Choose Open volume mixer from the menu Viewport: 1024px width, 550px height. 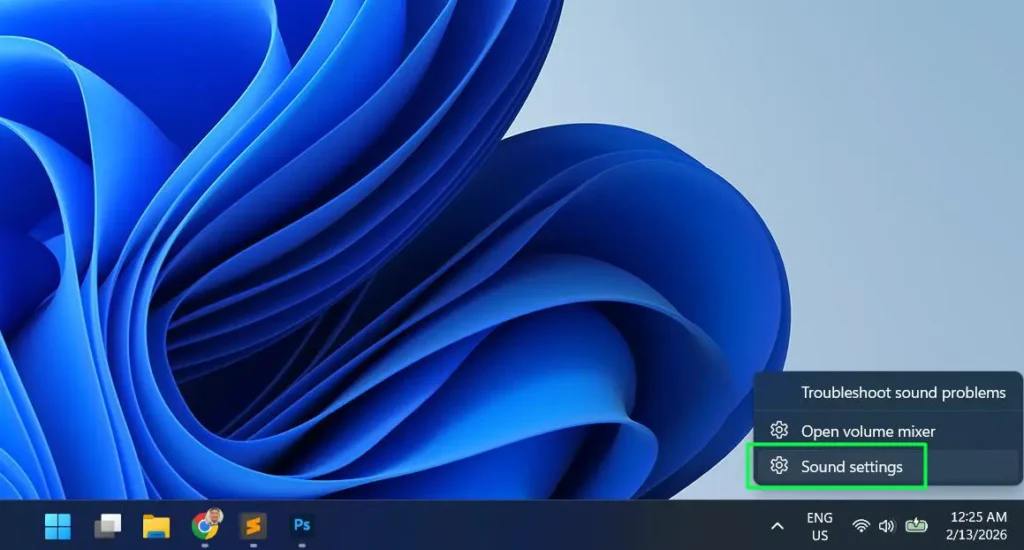coord(889,431)
